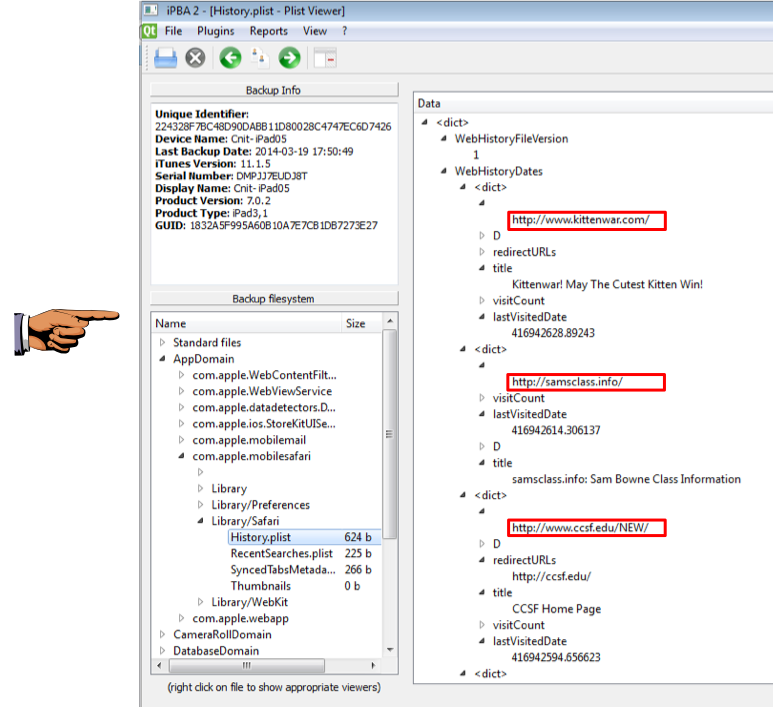Click the horizontal scrollbar thumb in filesystem
Screen dimensions: 773x707
click(x=246, y=665)
